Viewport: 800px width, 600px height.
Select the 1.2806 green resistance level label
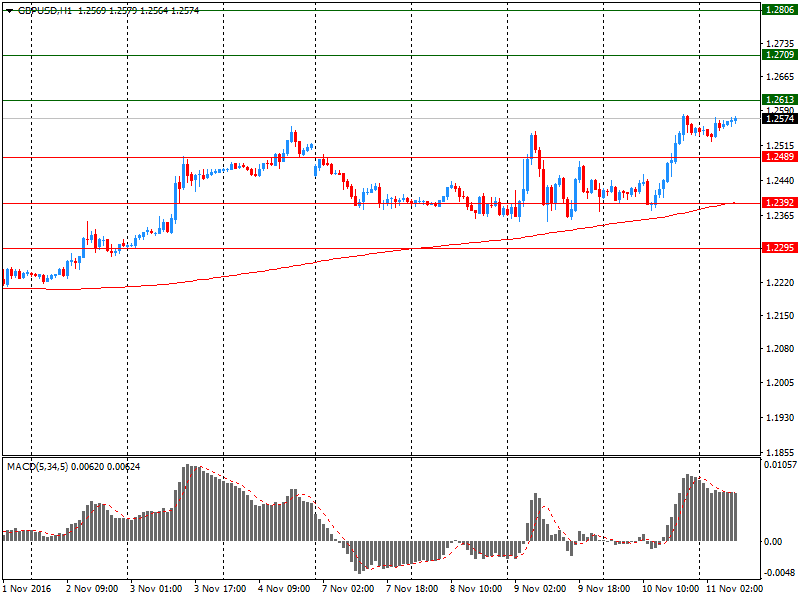779,10
